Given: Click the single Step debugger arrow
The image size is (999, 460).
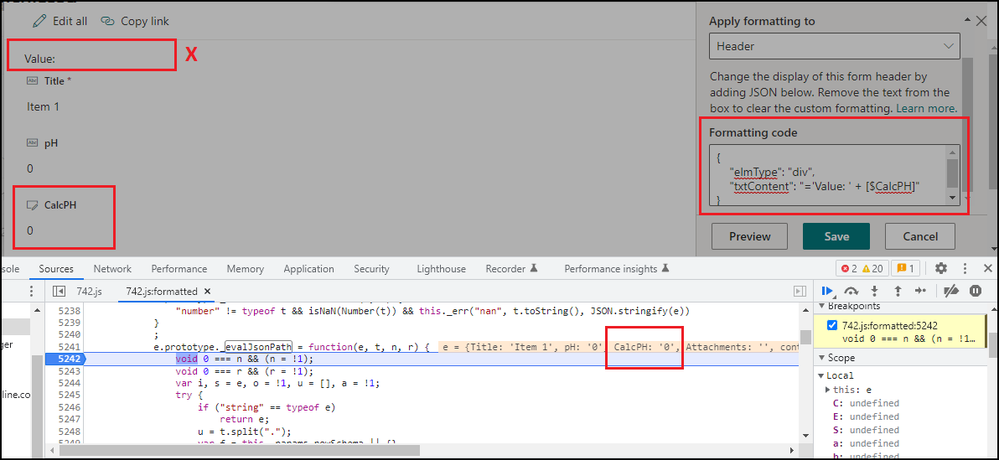Looking at the screenshot, I should click(x=921, y=291).
